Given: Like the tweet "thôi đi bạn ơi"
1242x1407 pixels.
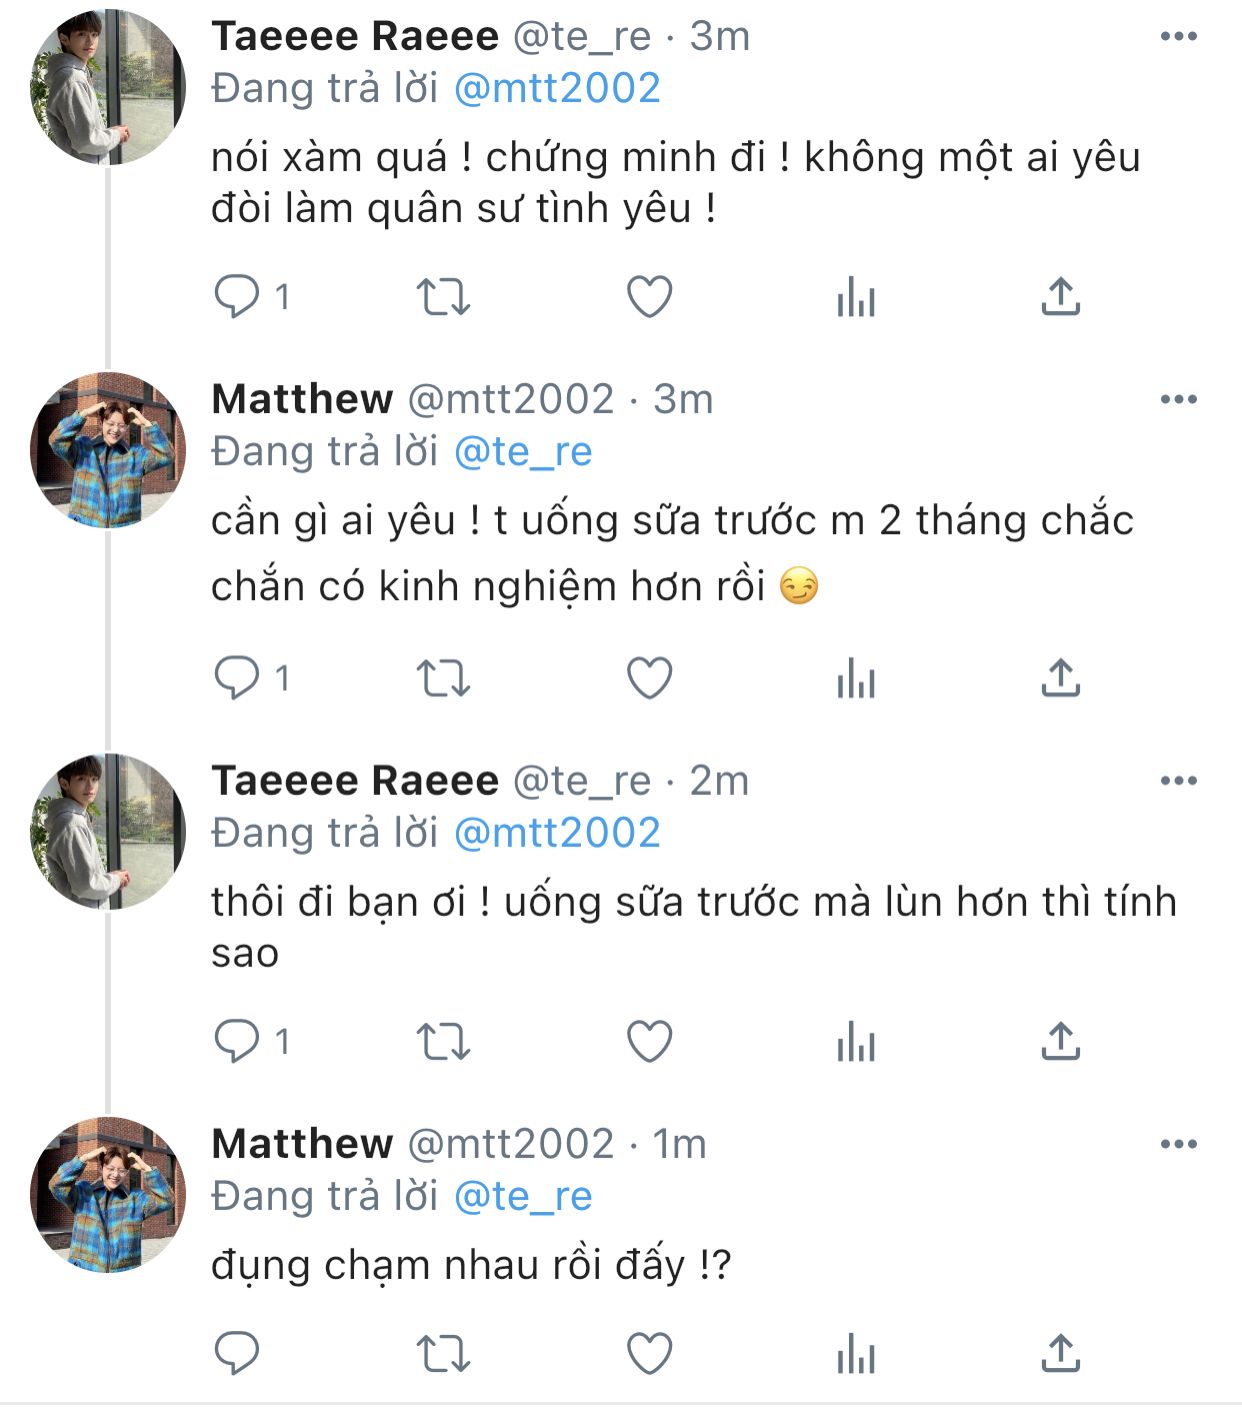Looking at the screenshot, I should click(x=649, y=1042).
